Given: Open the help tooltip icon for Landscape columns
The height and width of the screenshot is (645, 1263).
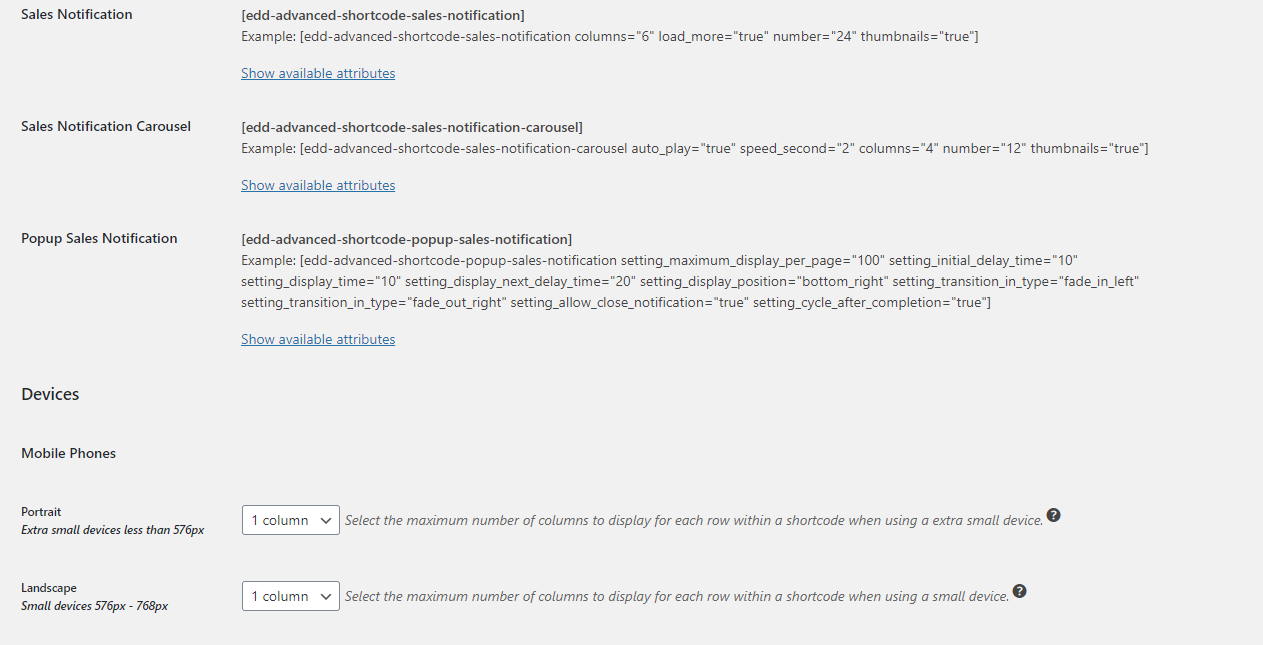Looking at the screenshot, I should pyautogui.click(x=1019, y=592).
